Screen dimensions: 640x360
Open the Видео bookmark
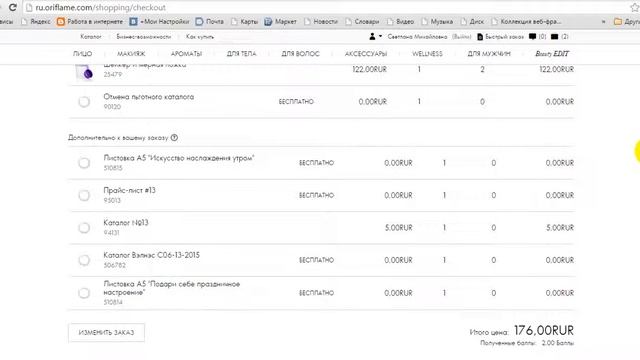pyautogui.click(x=400, y=22)
